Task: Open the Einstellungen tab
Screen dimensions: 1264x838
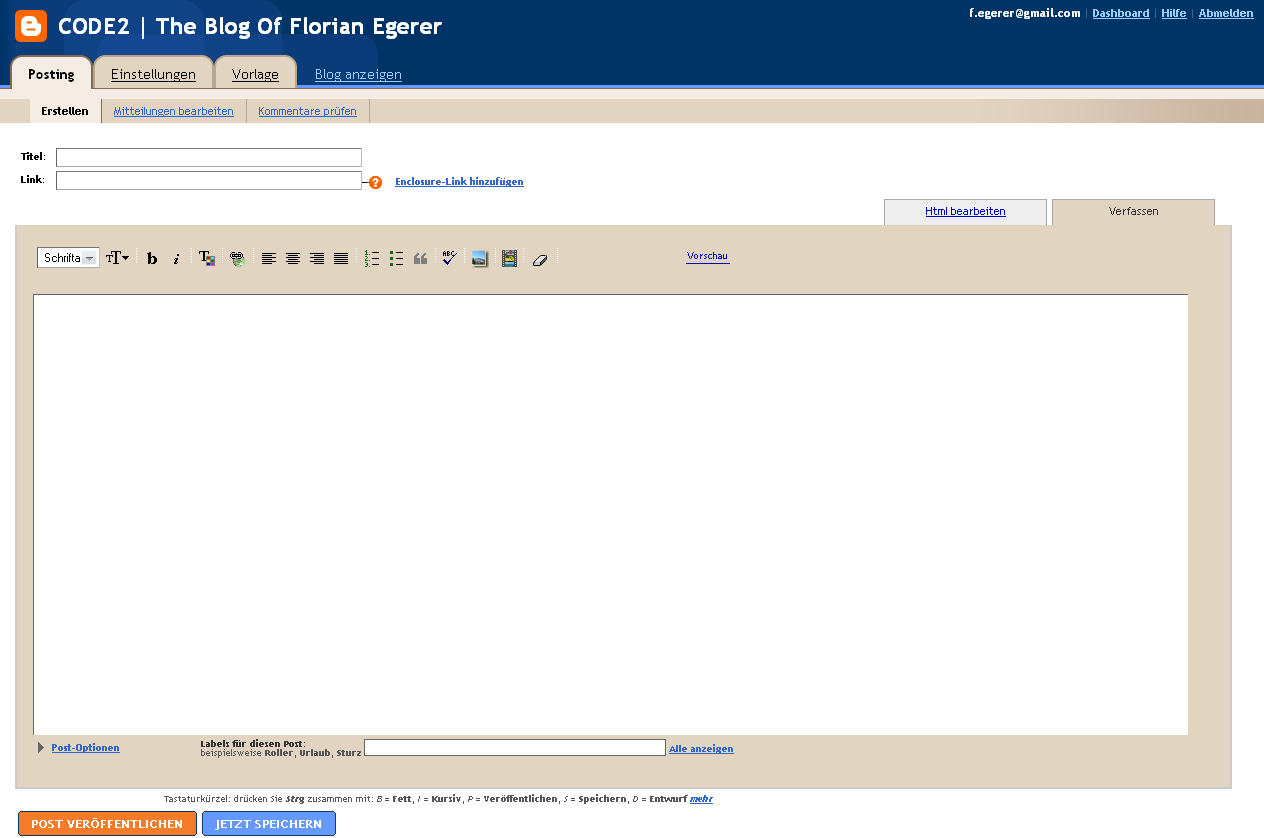Action: coord(152,73)
